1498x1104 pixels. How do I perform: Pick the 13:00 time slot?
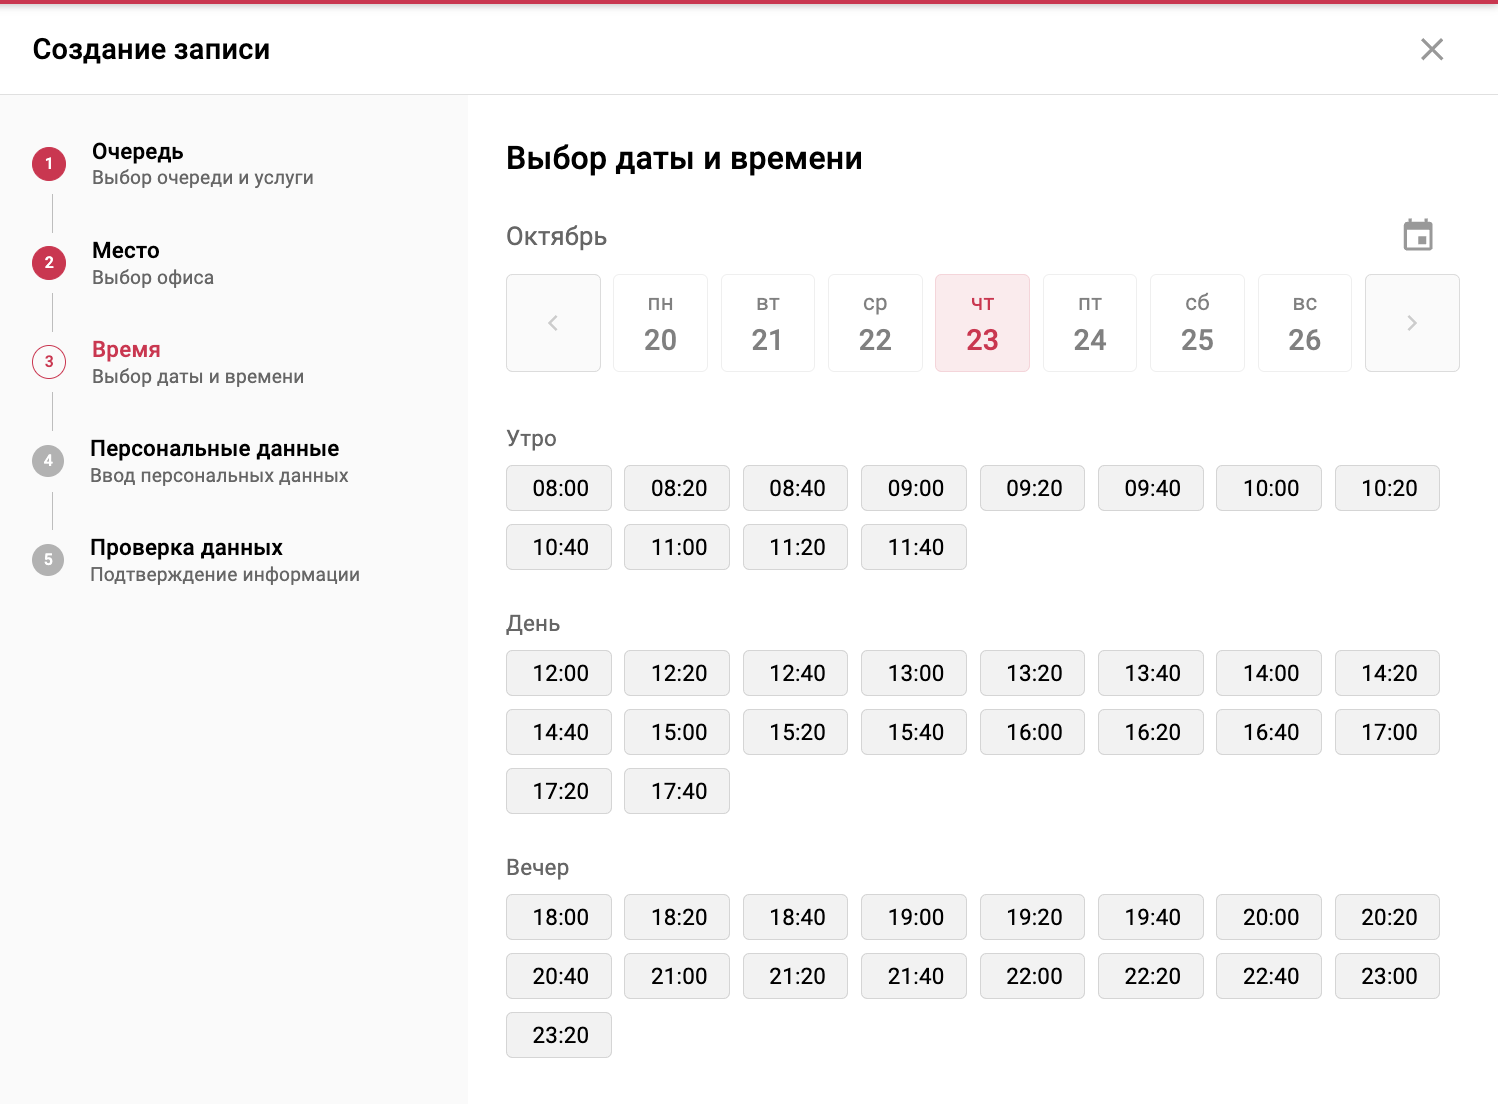click(x=914, y=673)
